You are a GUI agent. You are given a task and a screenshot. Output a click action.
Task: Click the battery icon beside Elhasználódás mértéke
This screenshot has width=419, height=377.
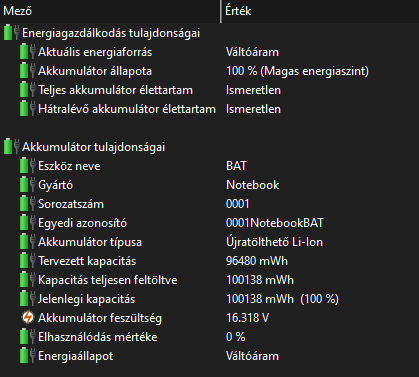coord(28,337)
